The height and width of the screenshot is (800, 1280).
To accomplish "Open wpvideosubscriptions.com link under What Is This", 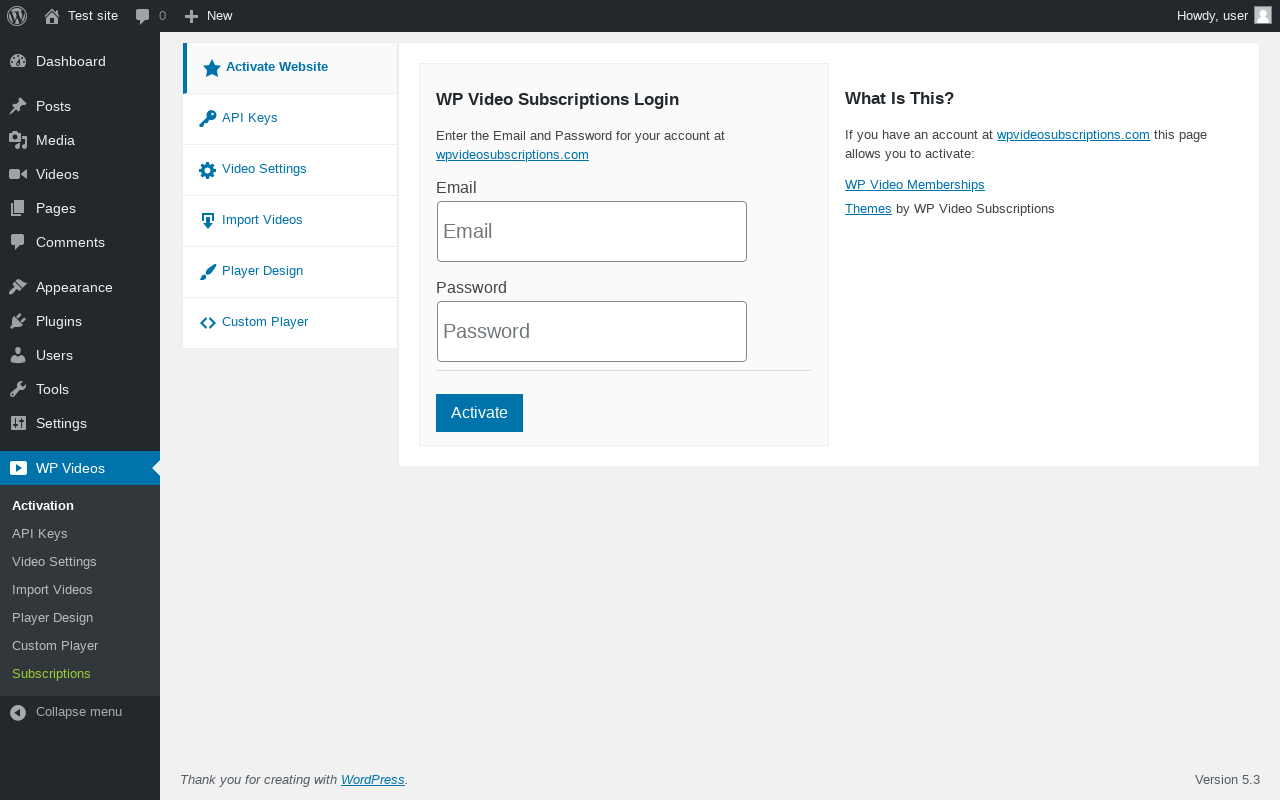I will pyautogui.click(x=1073, y=135).
